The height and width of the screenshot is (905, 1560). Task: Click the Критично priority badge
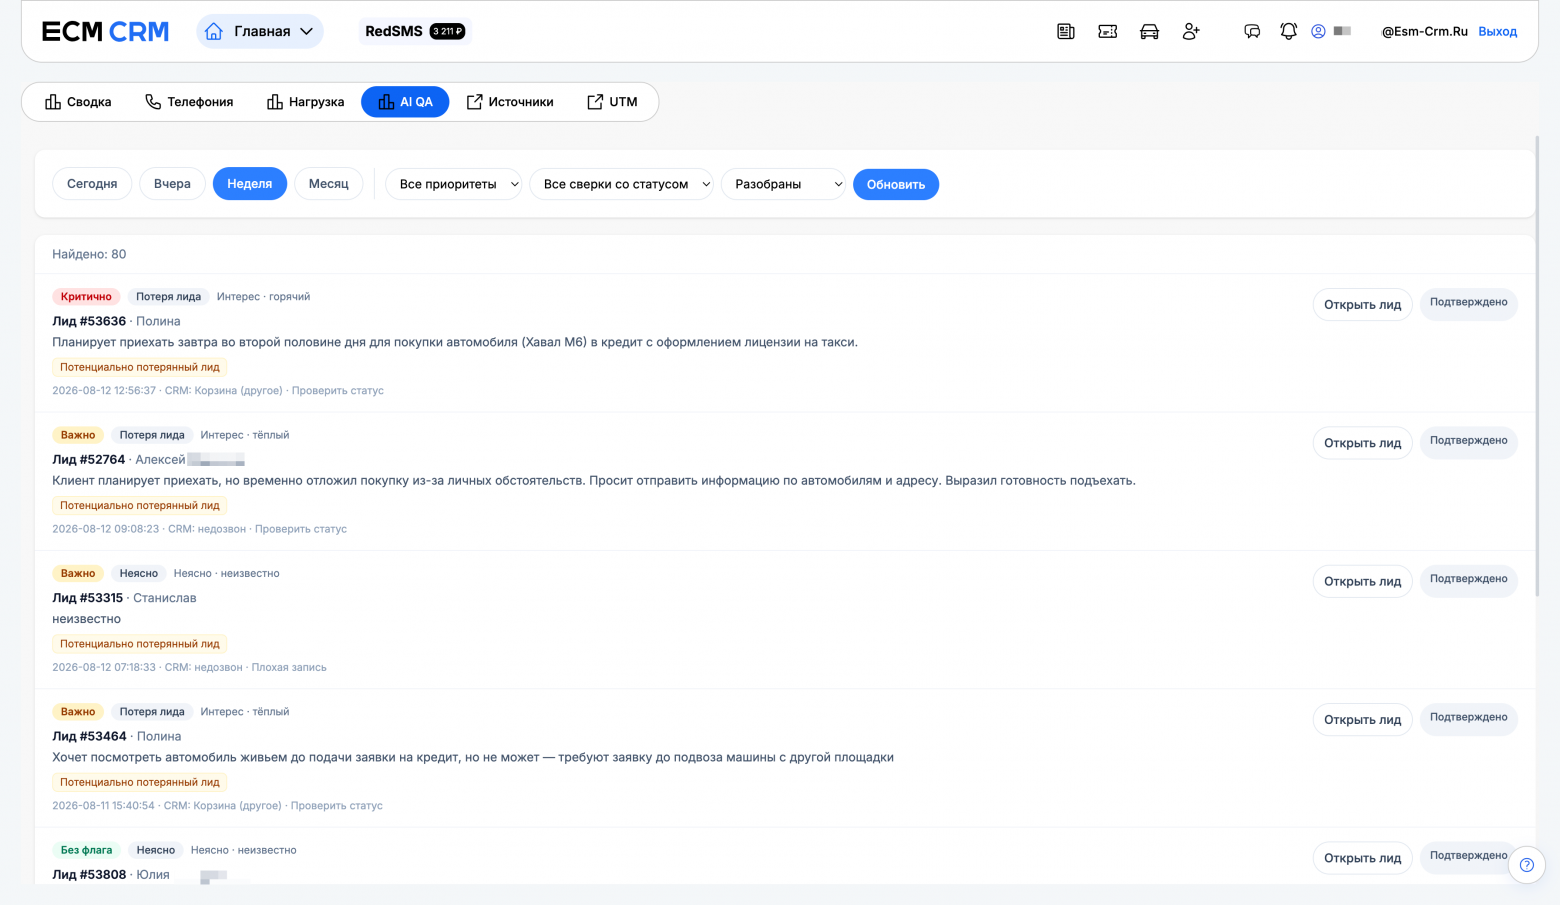pyautogui.click(x=86, y=297)
